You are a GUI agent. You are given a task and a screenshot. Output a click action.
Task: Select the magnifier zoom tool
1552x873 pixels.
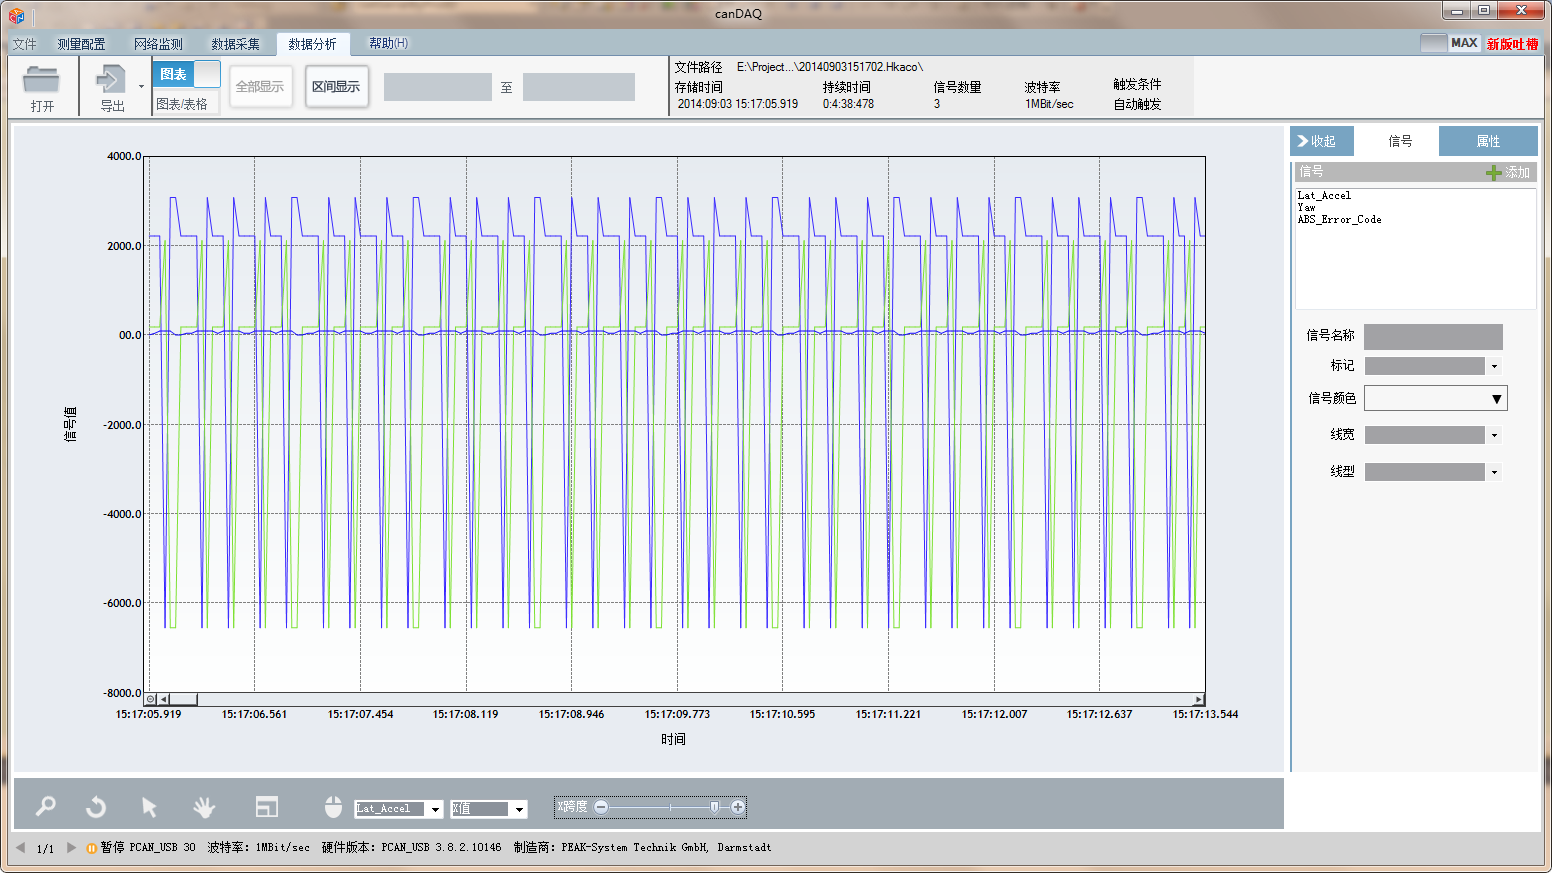click(x=45, y=806)
